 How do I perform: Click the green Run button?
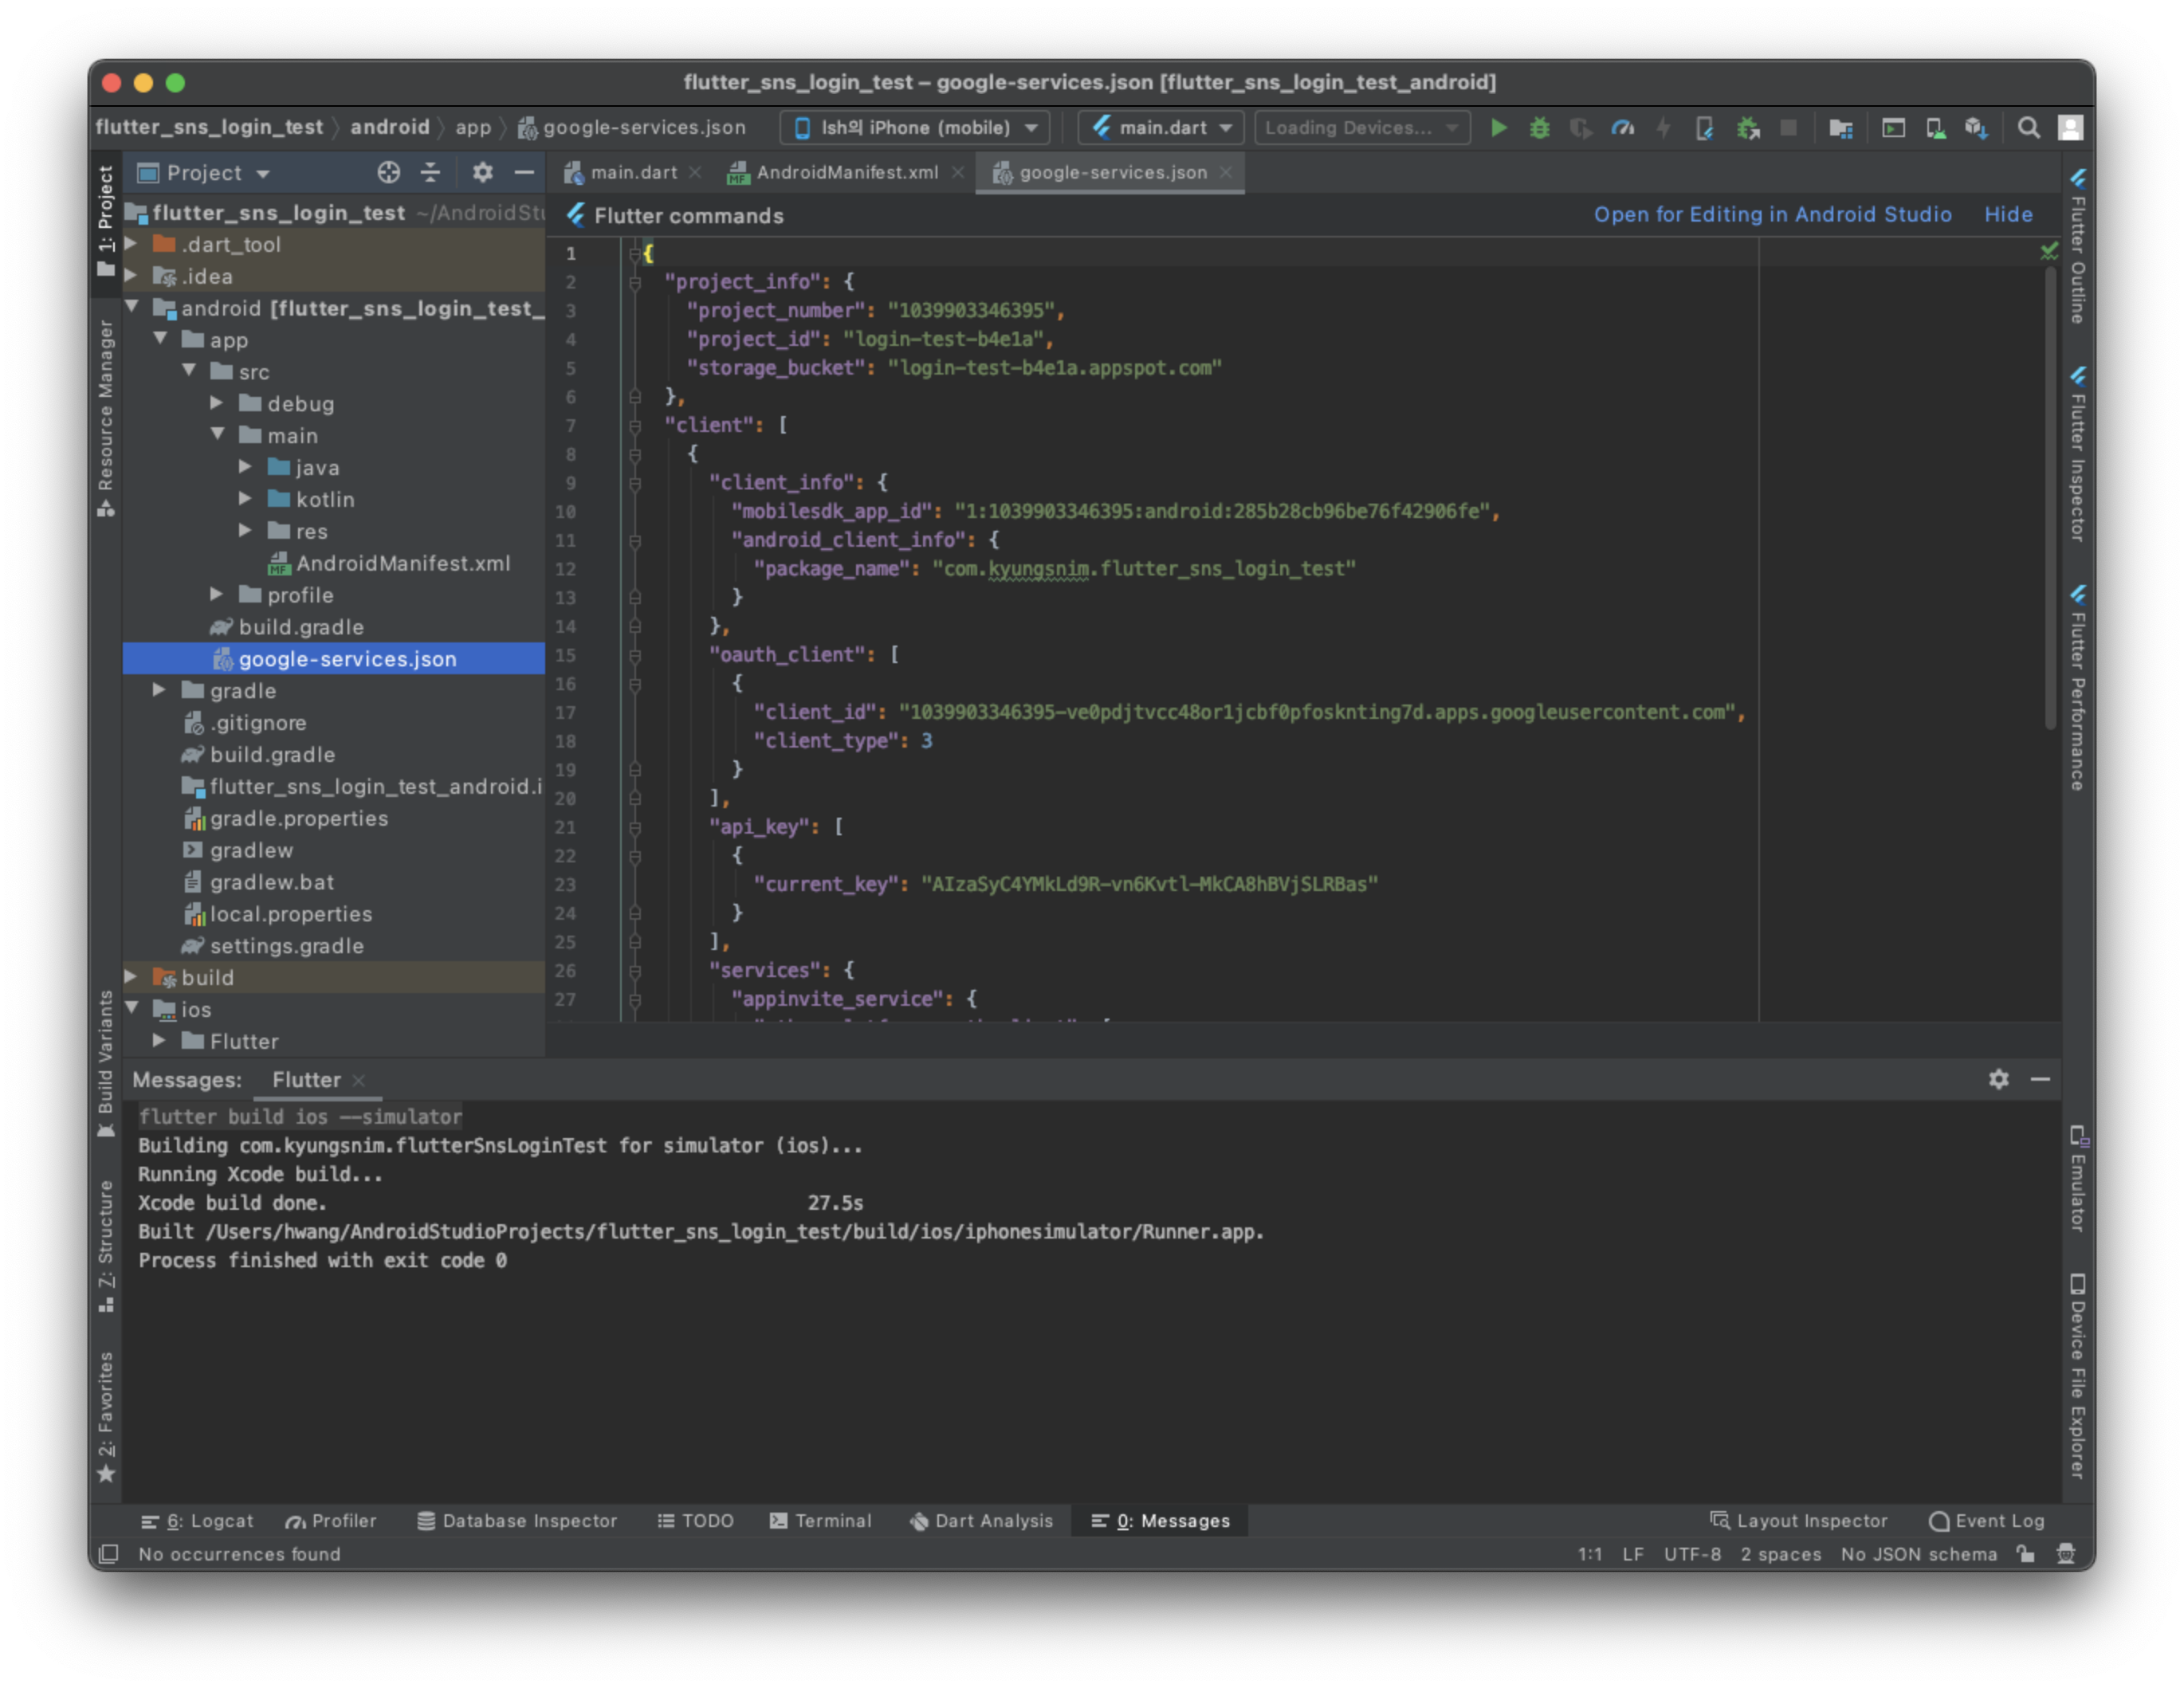pos(1498,128)
